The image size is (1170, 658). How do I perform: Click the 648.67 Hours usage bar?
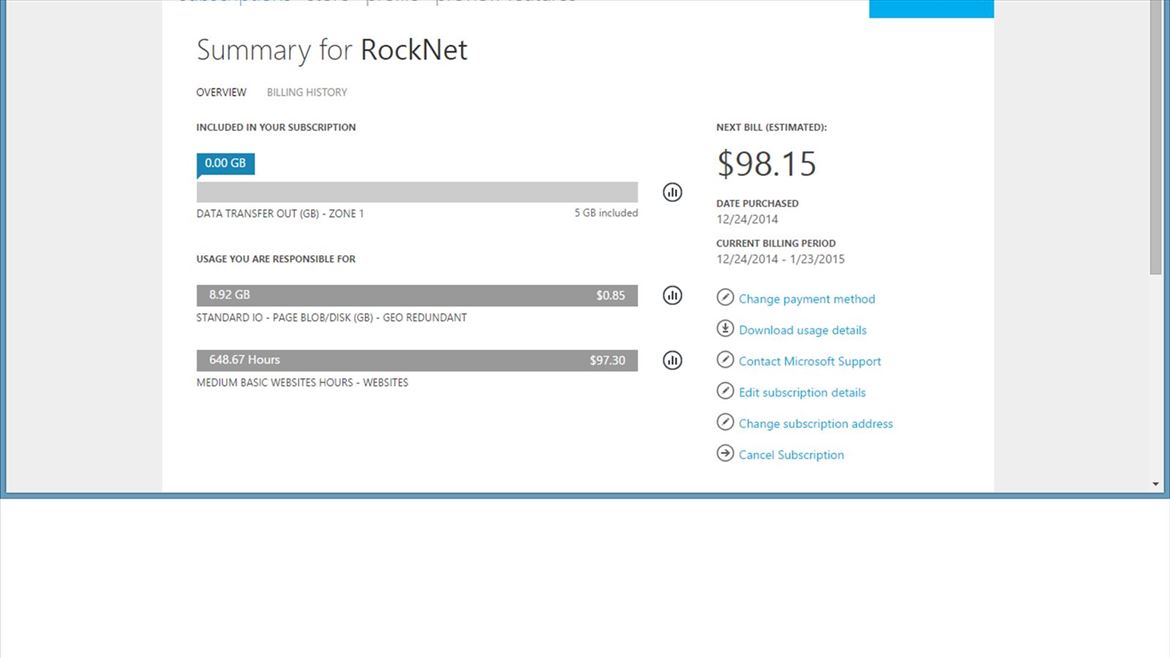(417, 360)
